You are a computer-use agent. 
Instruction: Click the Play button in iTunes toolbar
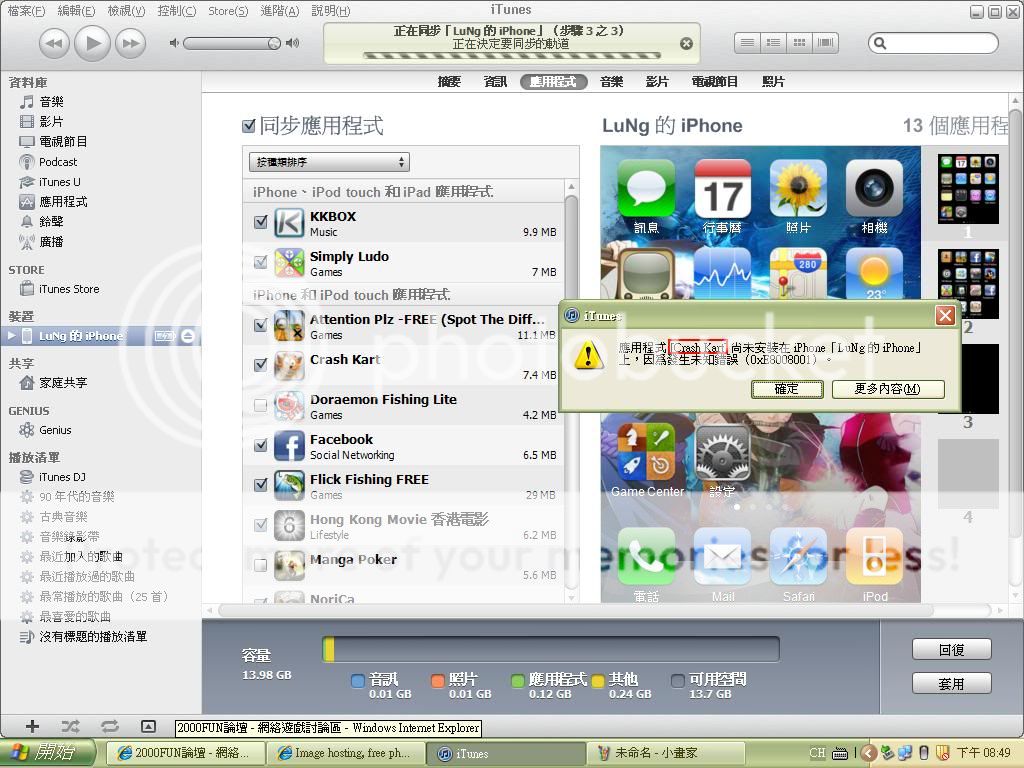click(x=92, y=43)
